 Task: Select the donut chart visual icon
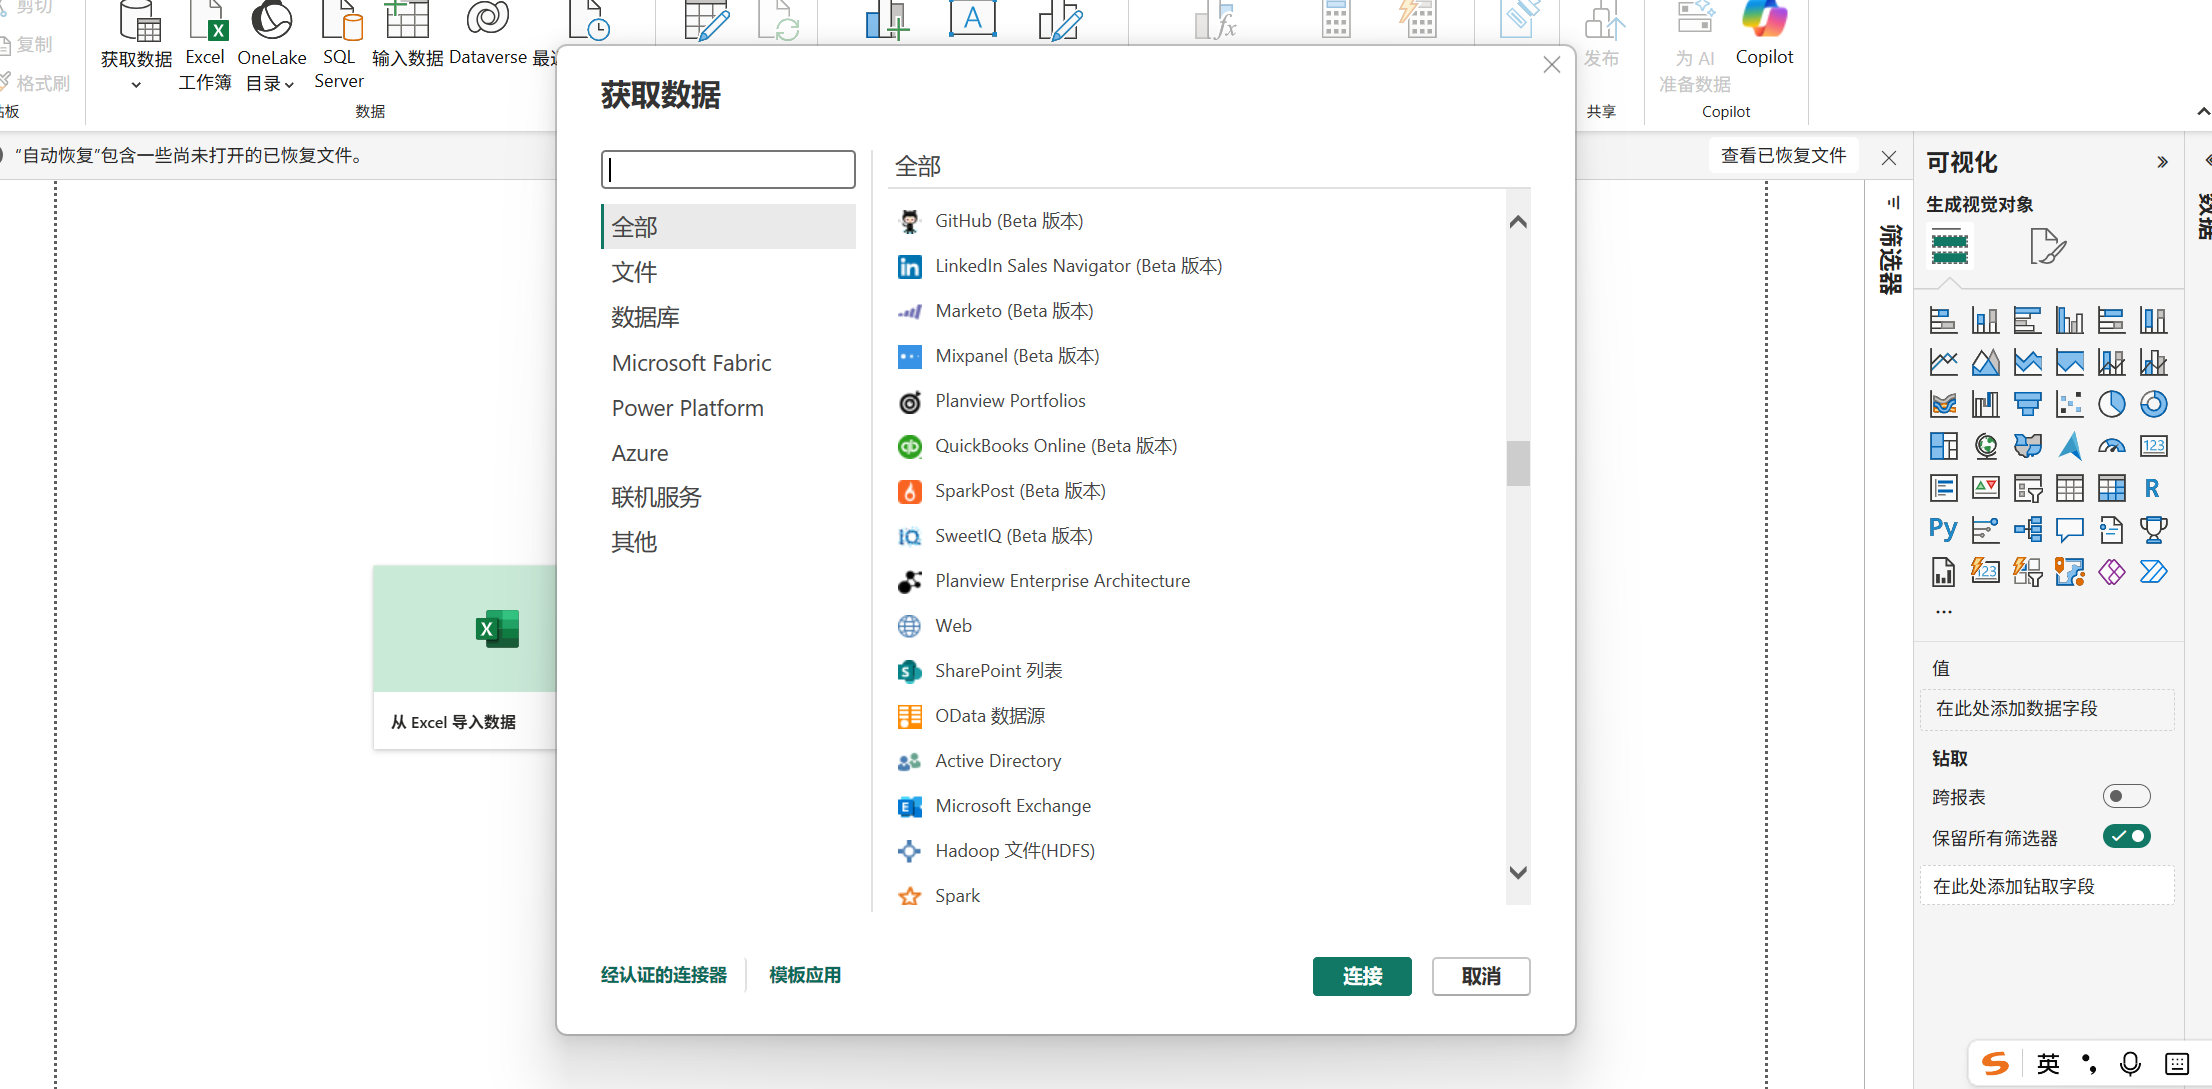coord(2153,404)
